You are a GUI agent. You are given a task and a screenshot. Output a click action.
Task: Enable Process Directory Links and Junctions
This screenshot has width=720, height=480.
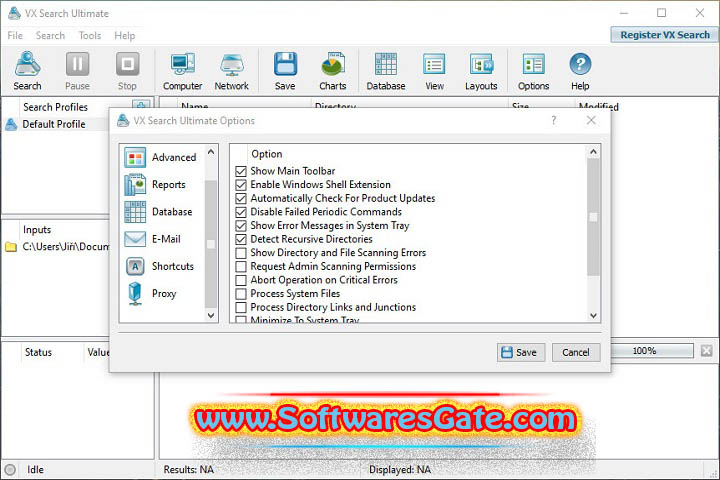[x=241, y=307]
